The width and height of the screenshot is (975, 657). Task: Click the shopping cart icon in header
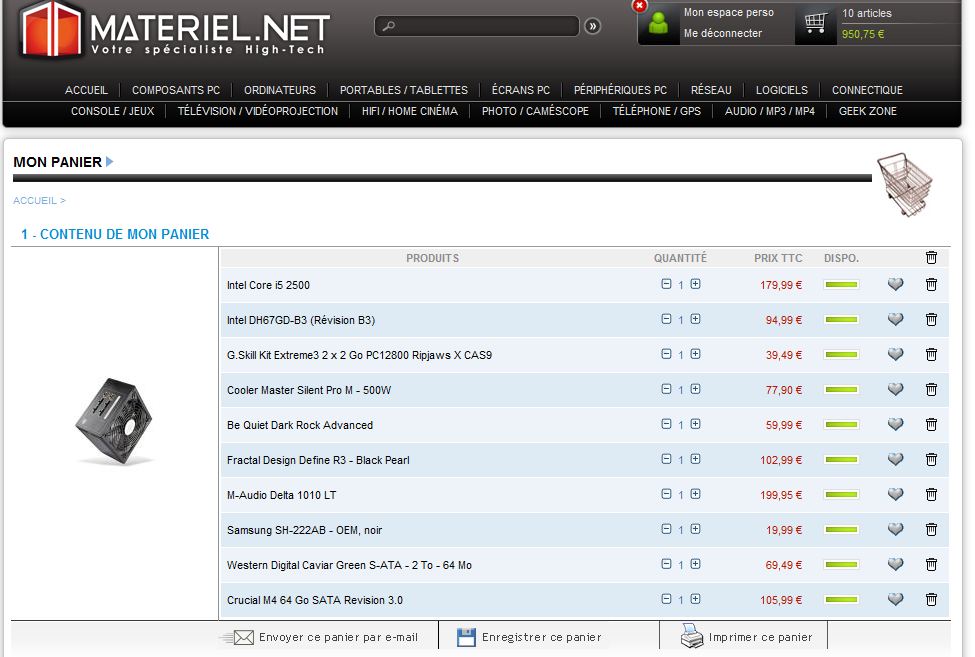point(817,23)
